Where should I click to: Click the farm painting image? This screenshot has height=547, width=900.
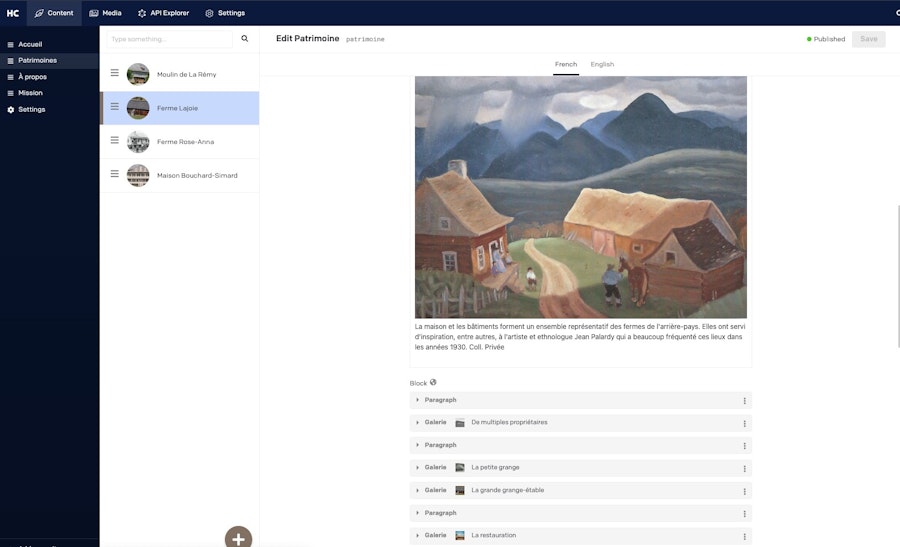coord(581,197)
